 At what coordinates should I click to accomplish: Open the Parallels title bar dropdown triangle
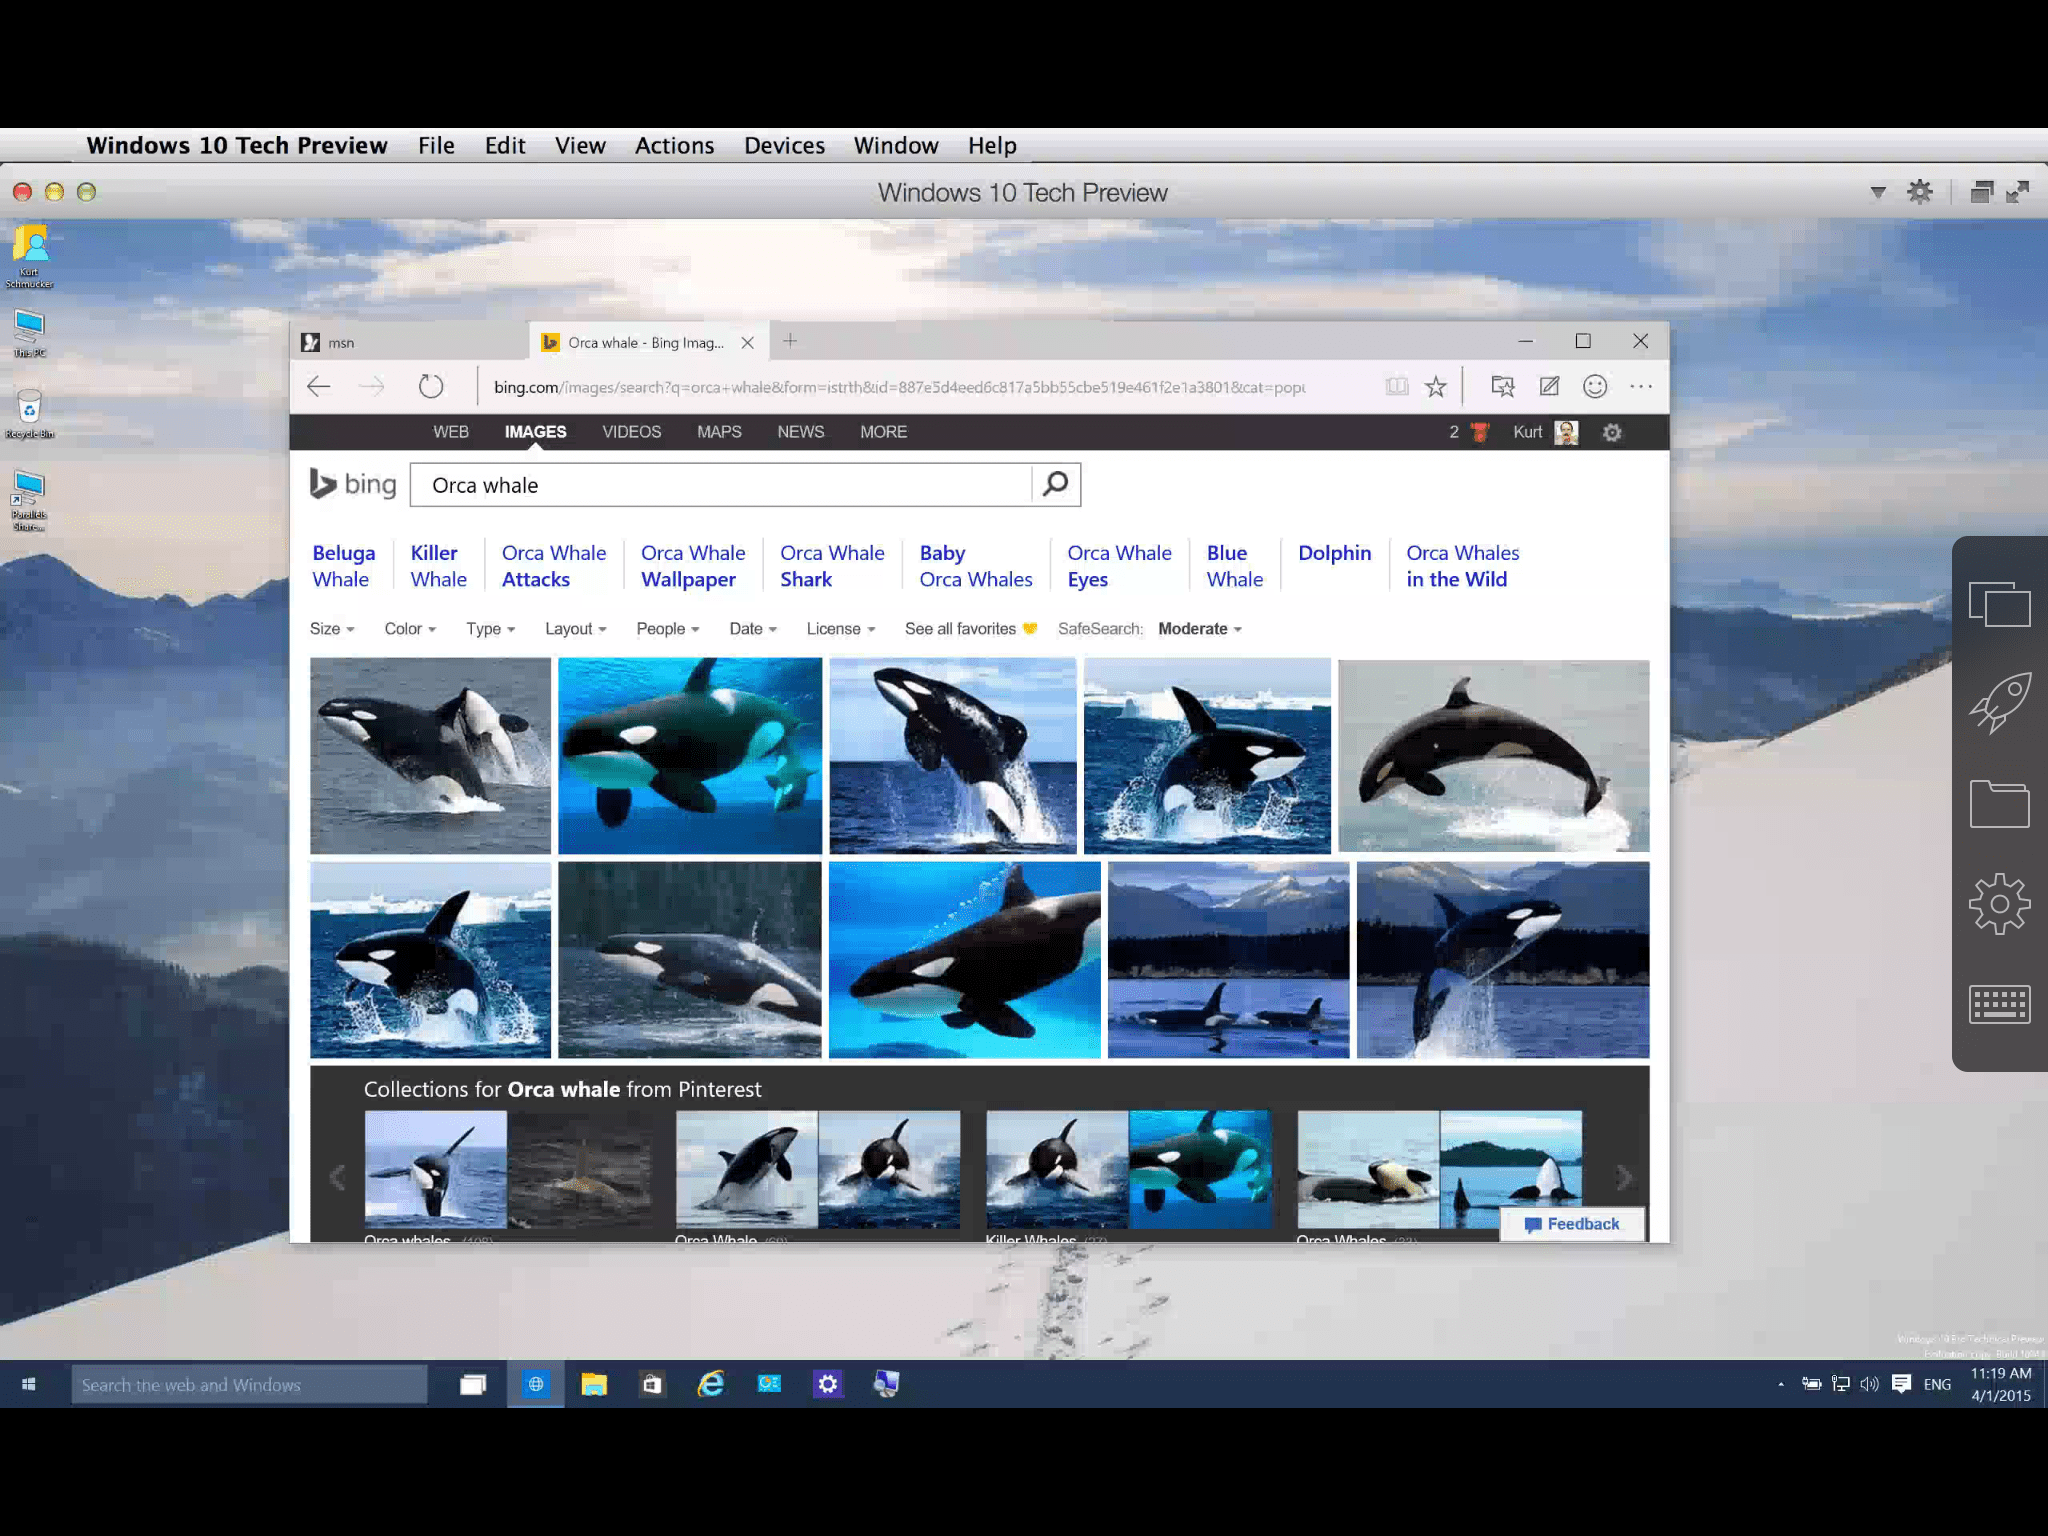(1878, 192)
